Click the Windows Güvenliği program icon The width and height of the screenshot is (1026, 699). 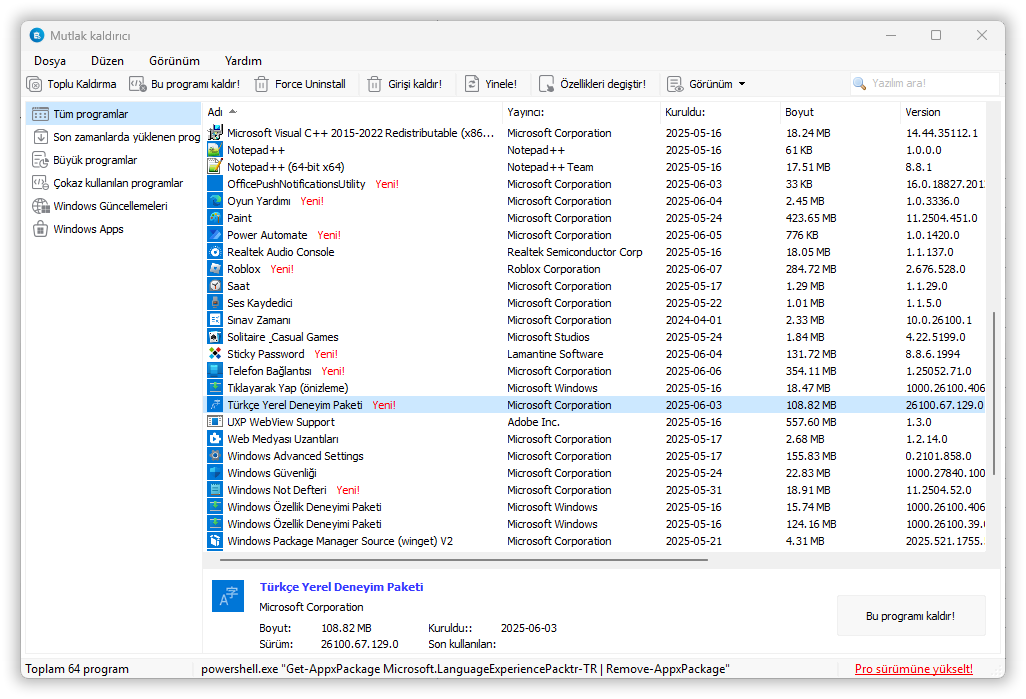215,473
